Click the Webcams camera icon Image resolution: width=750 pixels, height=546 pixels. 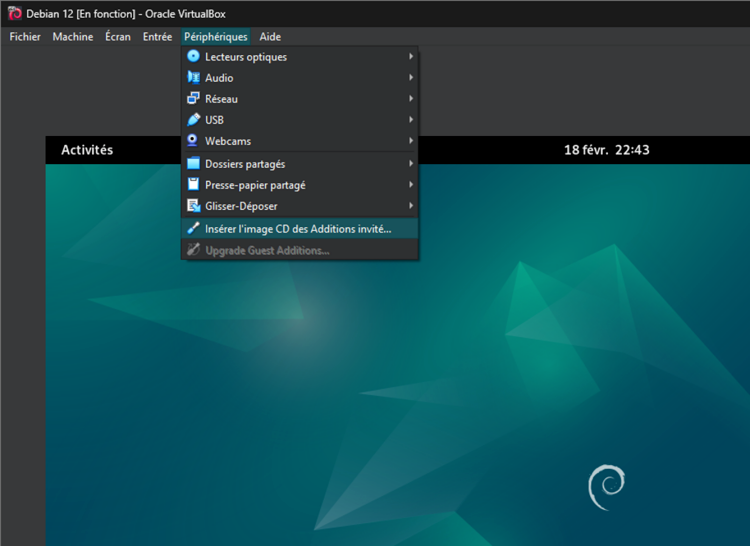pos(192,141)
